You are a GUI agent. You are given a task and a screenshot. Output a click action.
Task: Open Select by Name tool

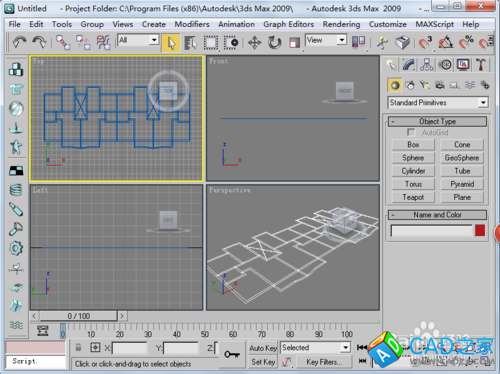[191, 43]
